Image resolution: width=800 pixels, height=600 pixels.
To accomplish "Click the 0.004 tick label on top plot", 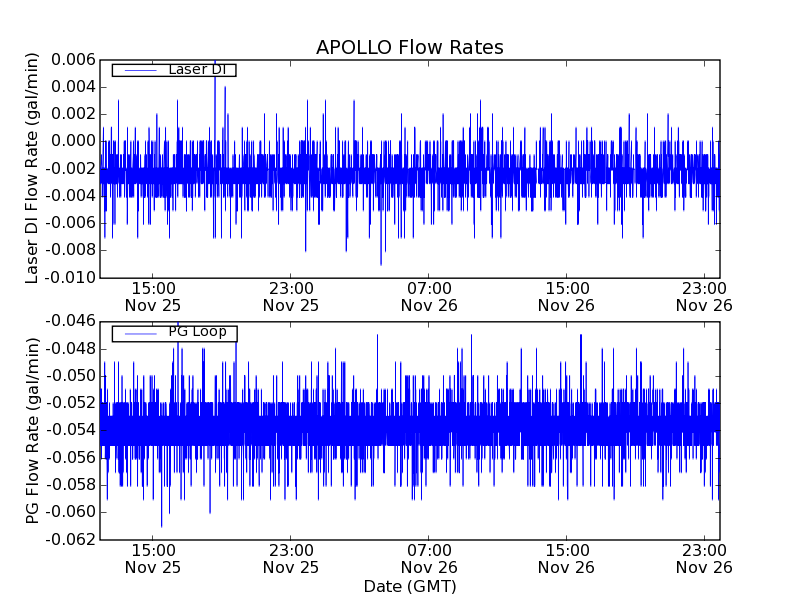I will tap(73, 87).
